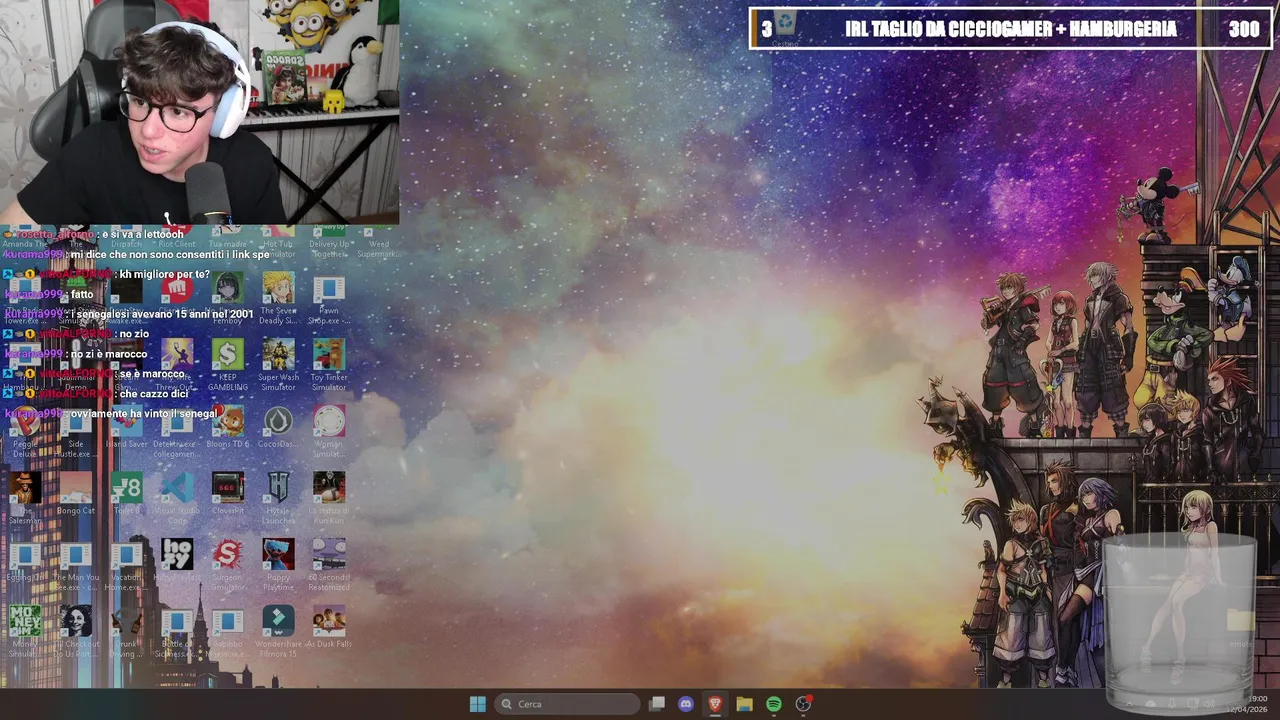Screen dimensions: 1280x720
Task: Select Till Checkout Do Us Part shortcut
Action: [76, 632]
